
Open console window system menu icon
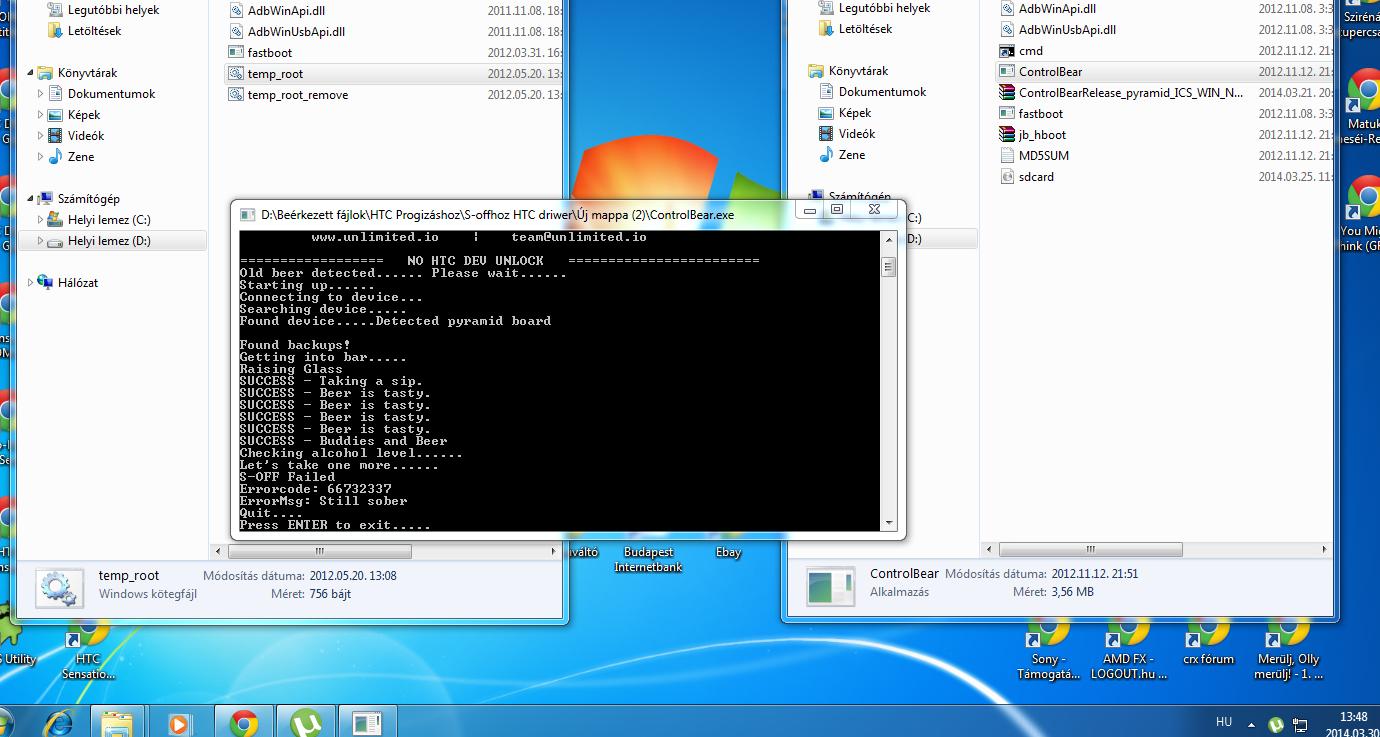click(x=246, y=214)
